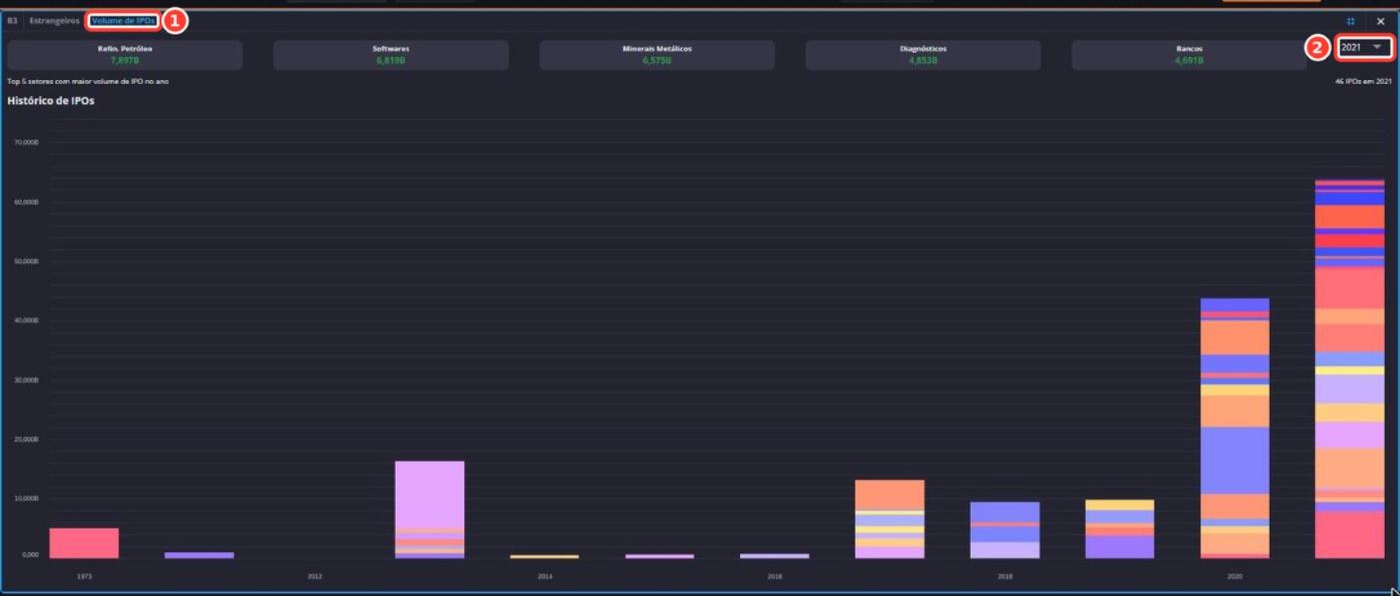Click the 30,000B y-axis label
Viewport: 1400px width, 596px height.
click(26, 380)
